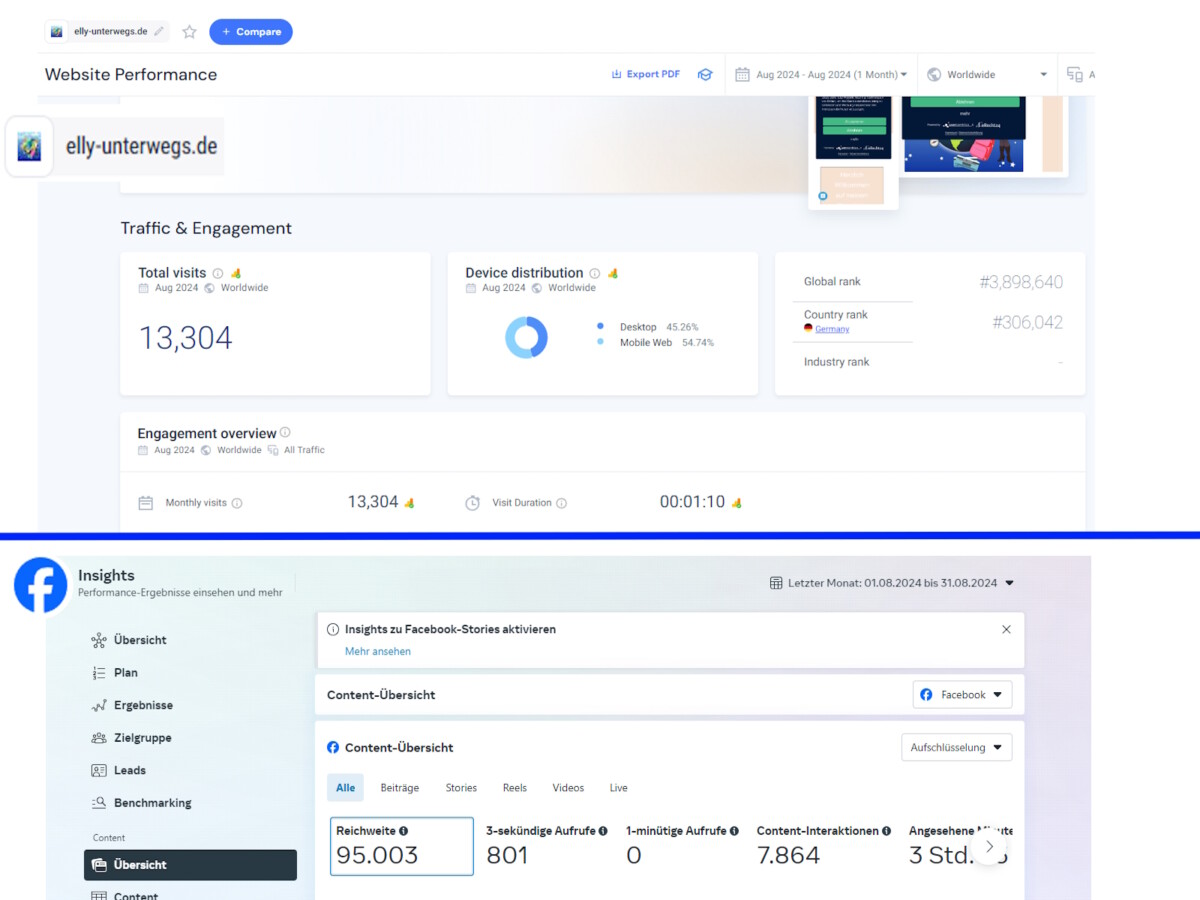Viewport: 1200px width, 900px height.
Task: Select the highlighted Content Übersicht item
Action: point(190,865)
